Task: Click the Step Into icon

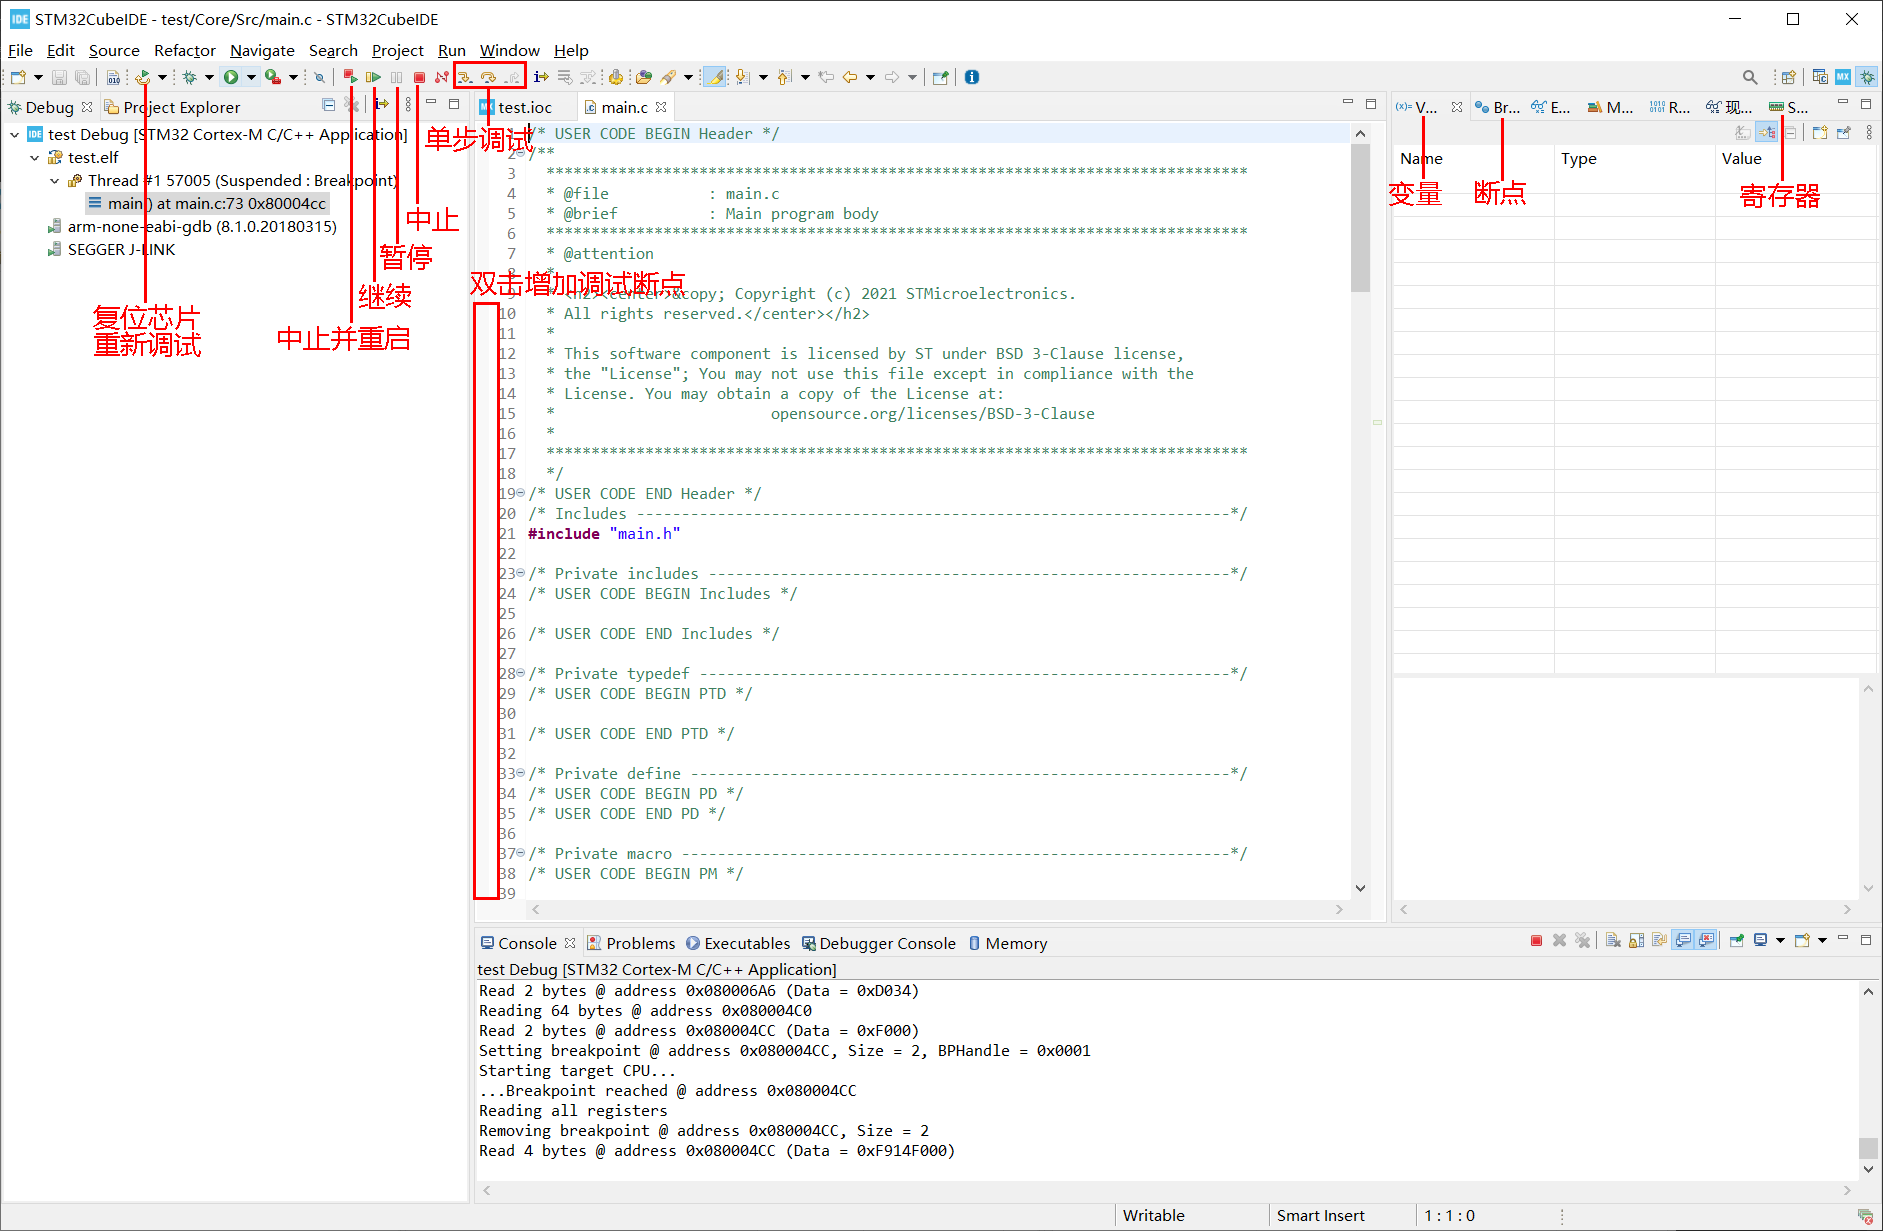Action: [465, 77]
